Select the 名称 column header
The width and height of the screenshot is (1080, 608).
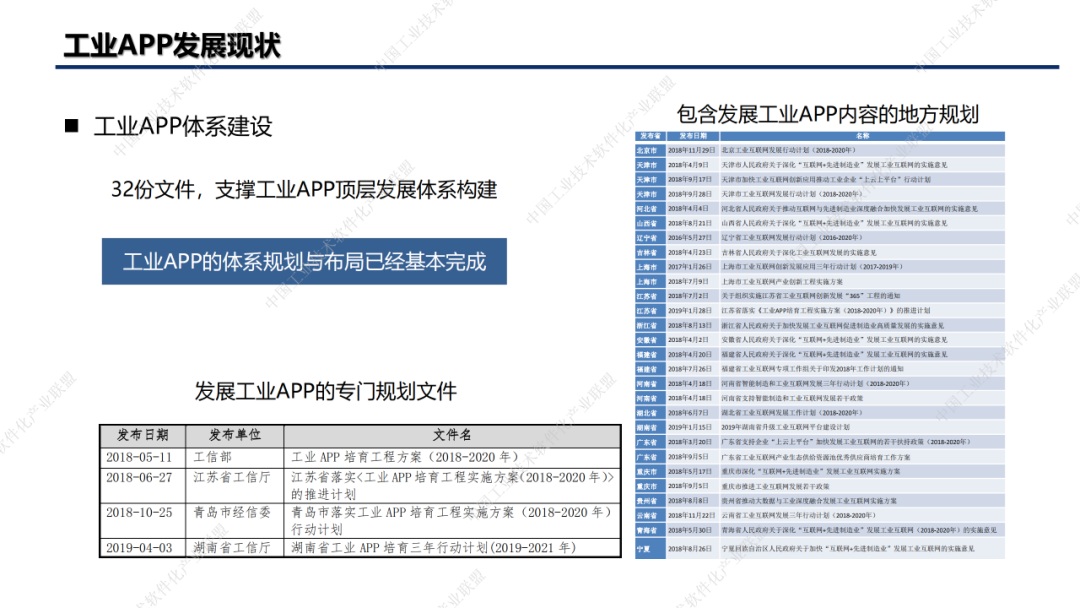coord(862,136)
